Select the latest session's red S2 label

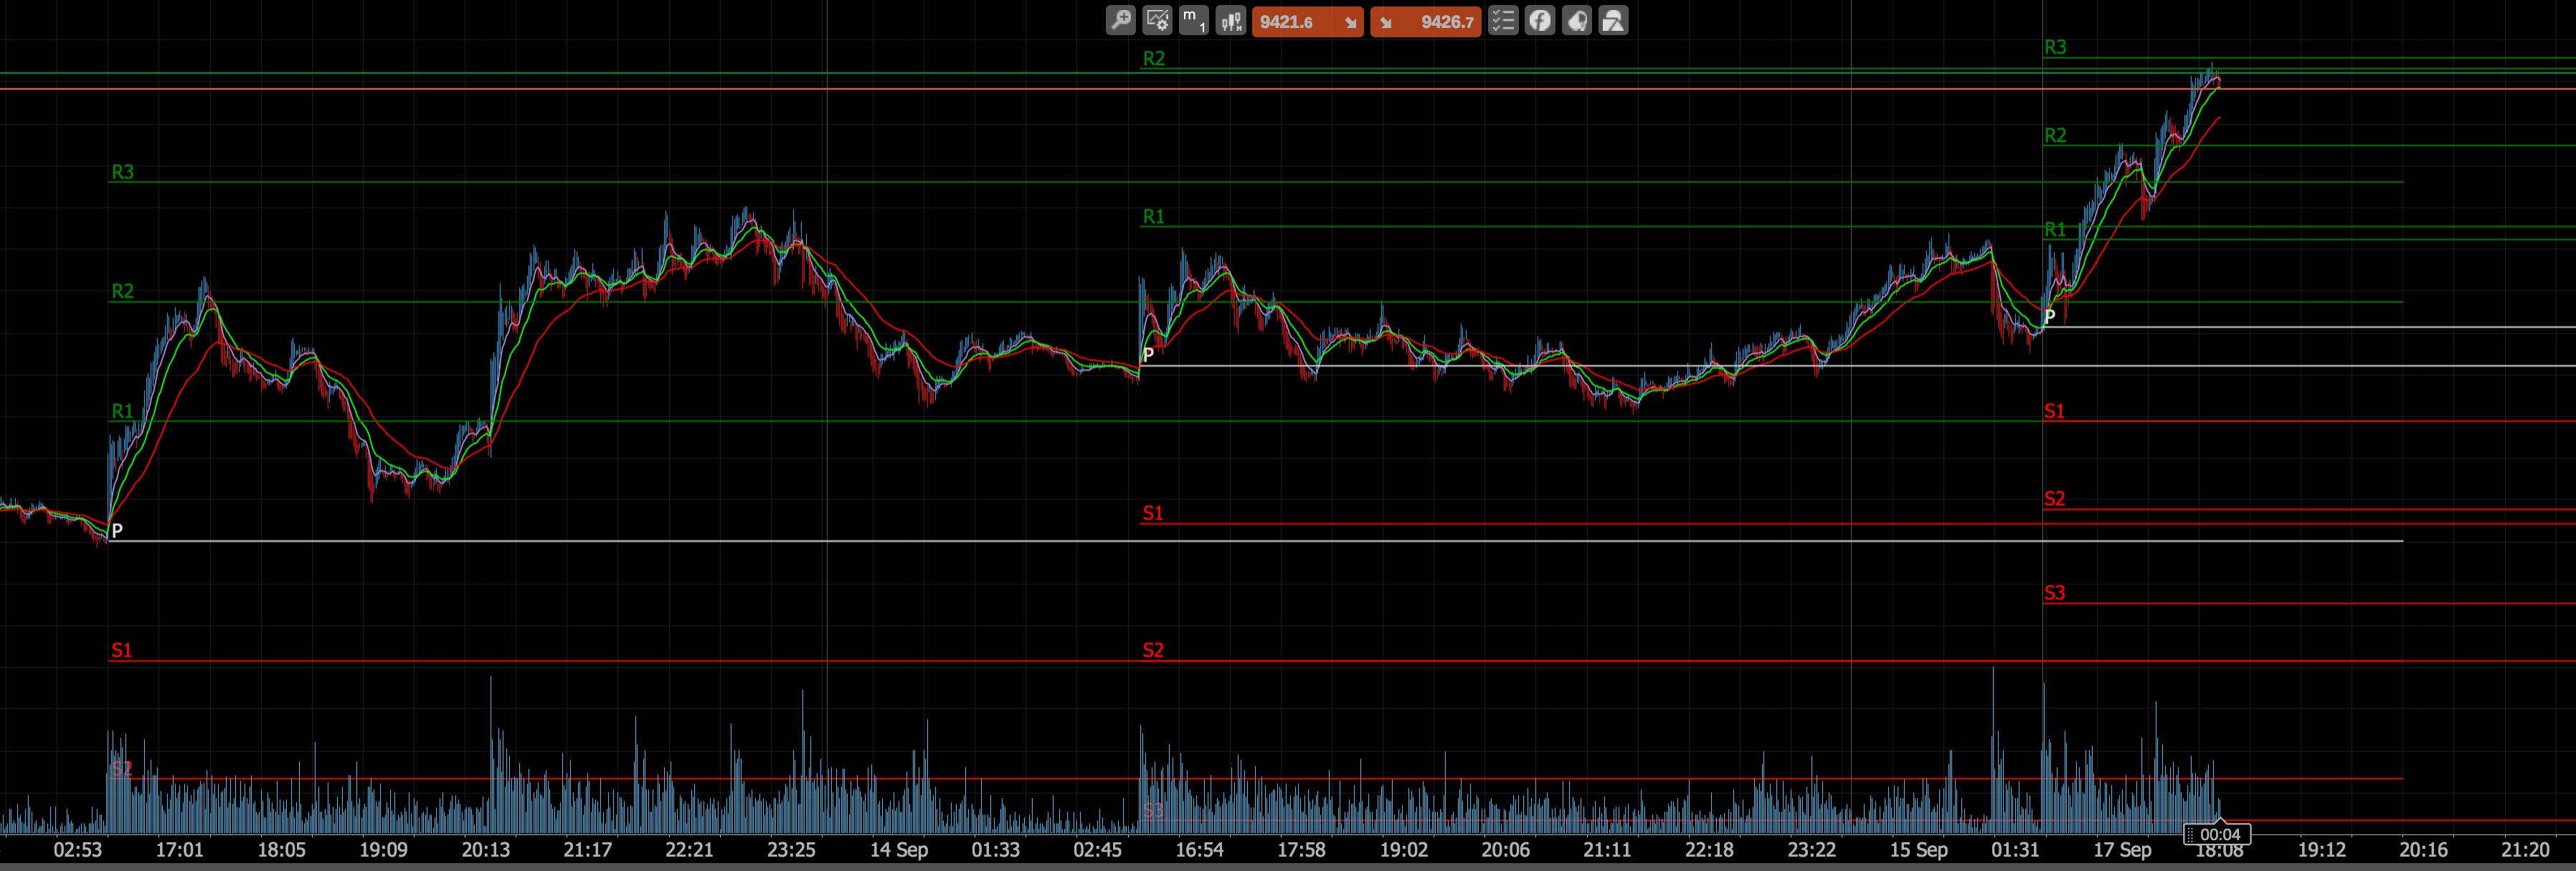click(2055, 499)
